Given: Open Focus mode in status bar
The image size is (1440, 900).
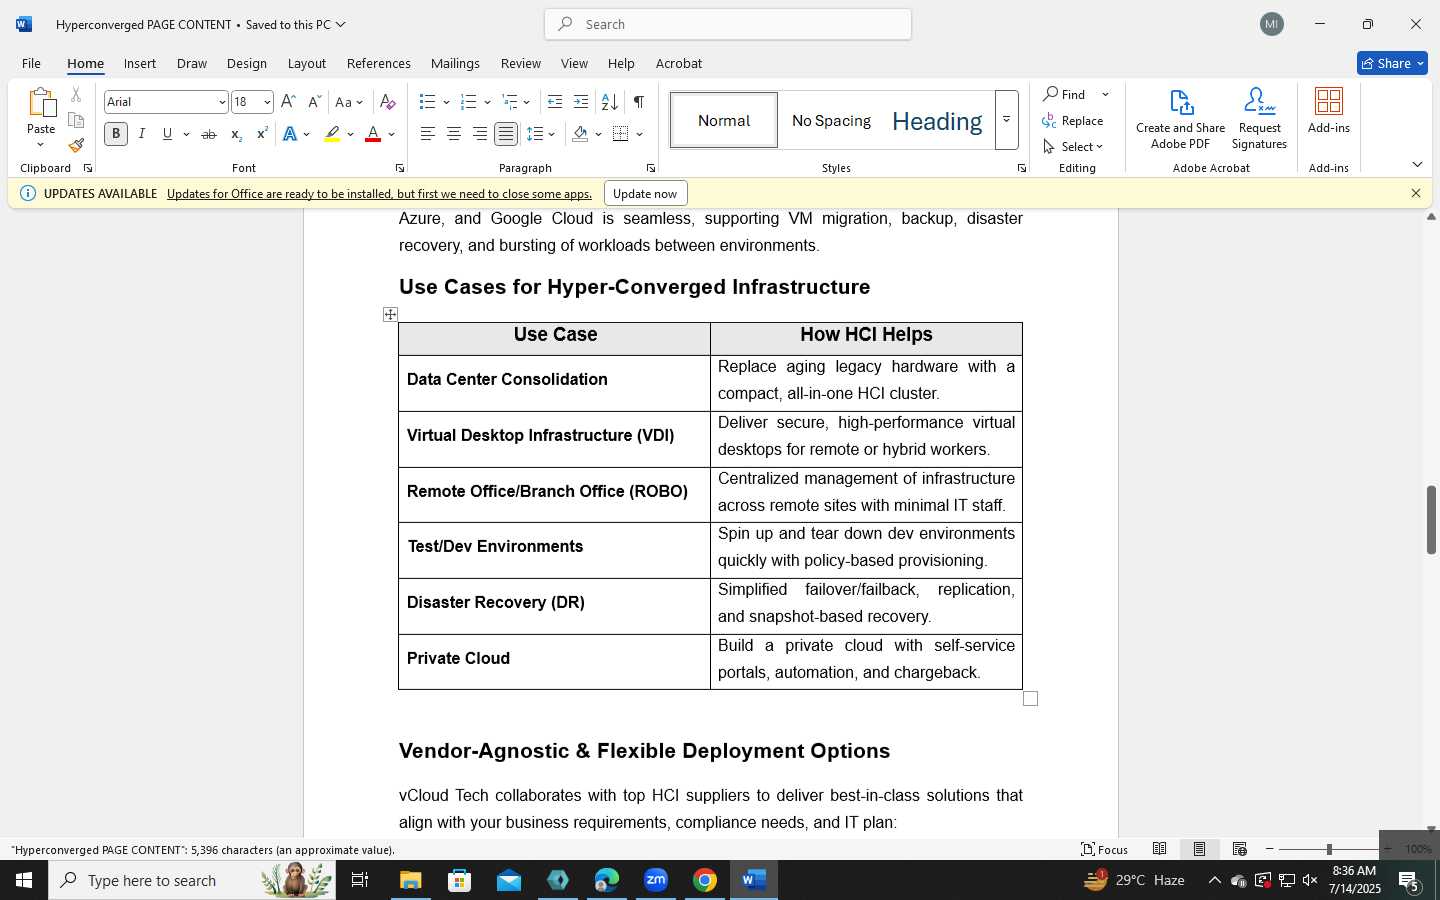Looking at the screenshot, I should 1105,849.
